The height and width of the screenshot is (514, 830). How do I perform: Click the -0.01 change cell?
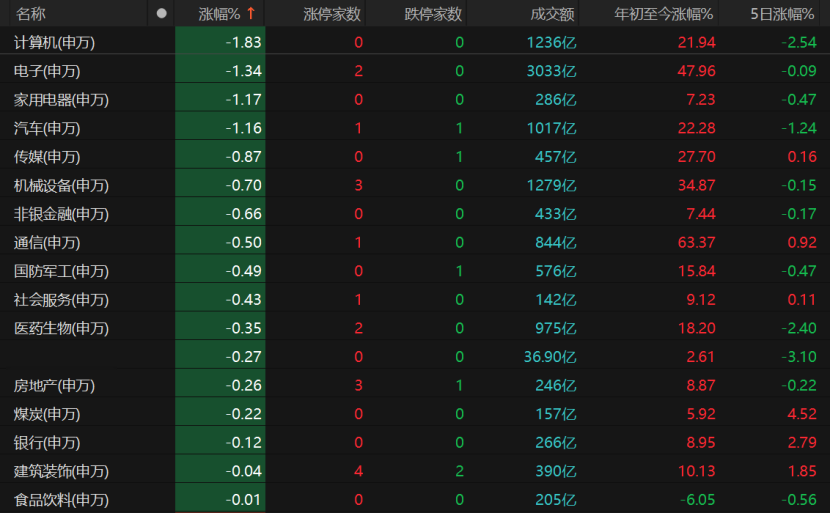(x=220, y=500)
